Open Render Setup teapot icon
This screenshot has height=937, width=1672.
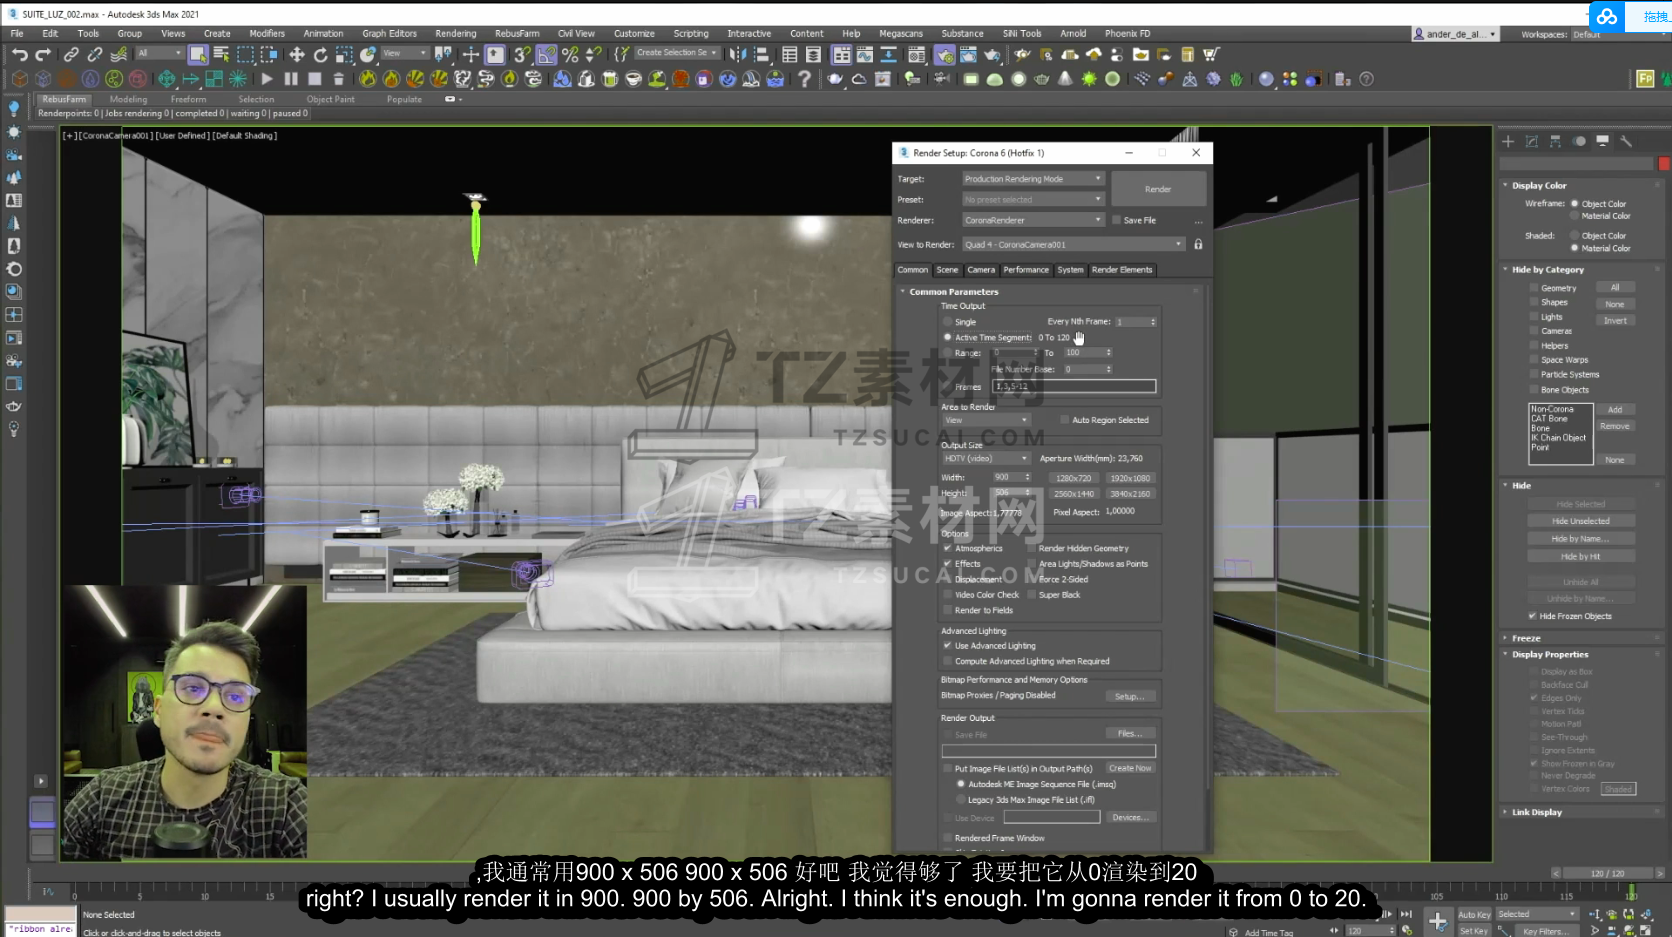coord(944,55)
